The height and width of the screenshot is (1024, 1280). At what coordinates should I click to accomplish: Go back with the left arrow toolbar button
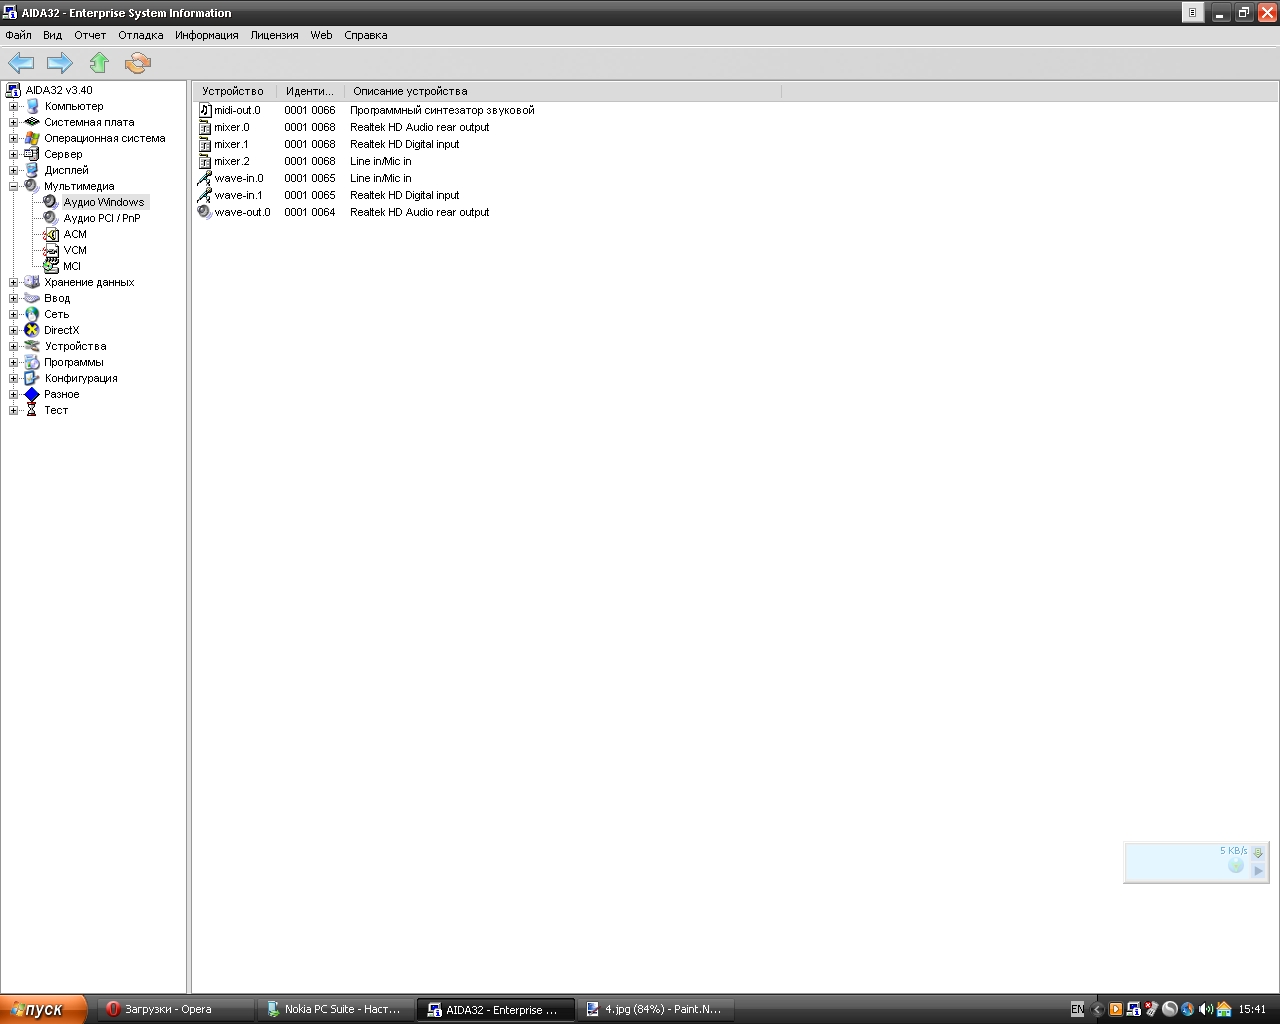[x=21, y=63]
